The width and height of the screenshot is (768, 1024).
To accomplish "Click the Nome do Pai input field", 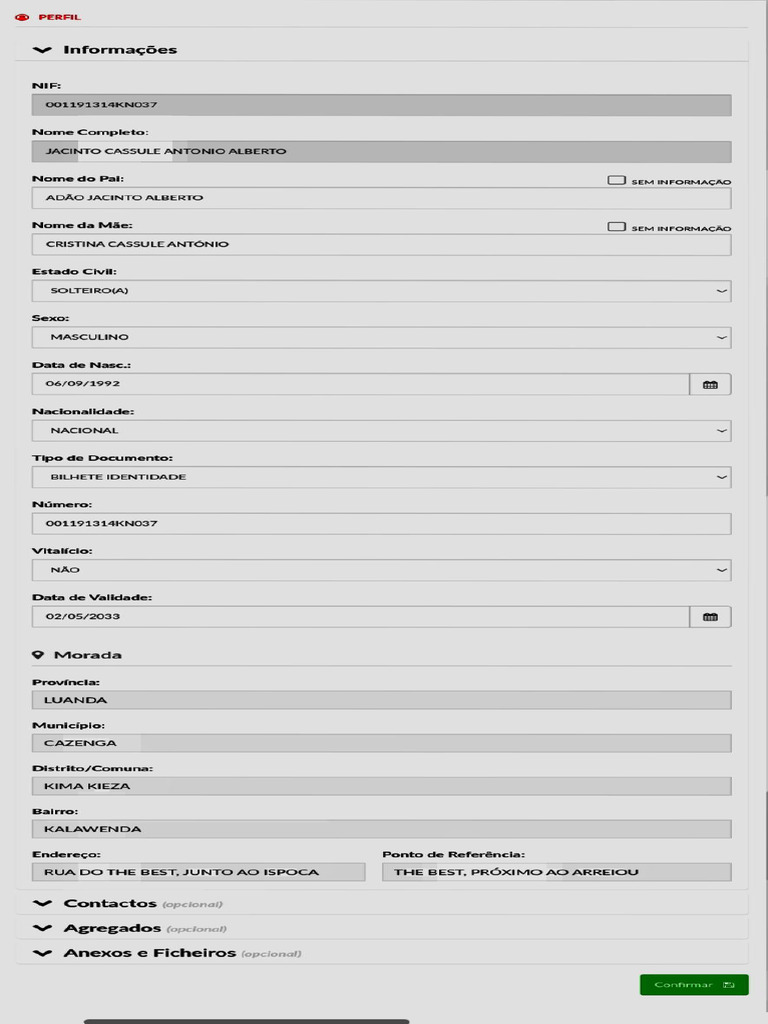I will pos(381,198).
